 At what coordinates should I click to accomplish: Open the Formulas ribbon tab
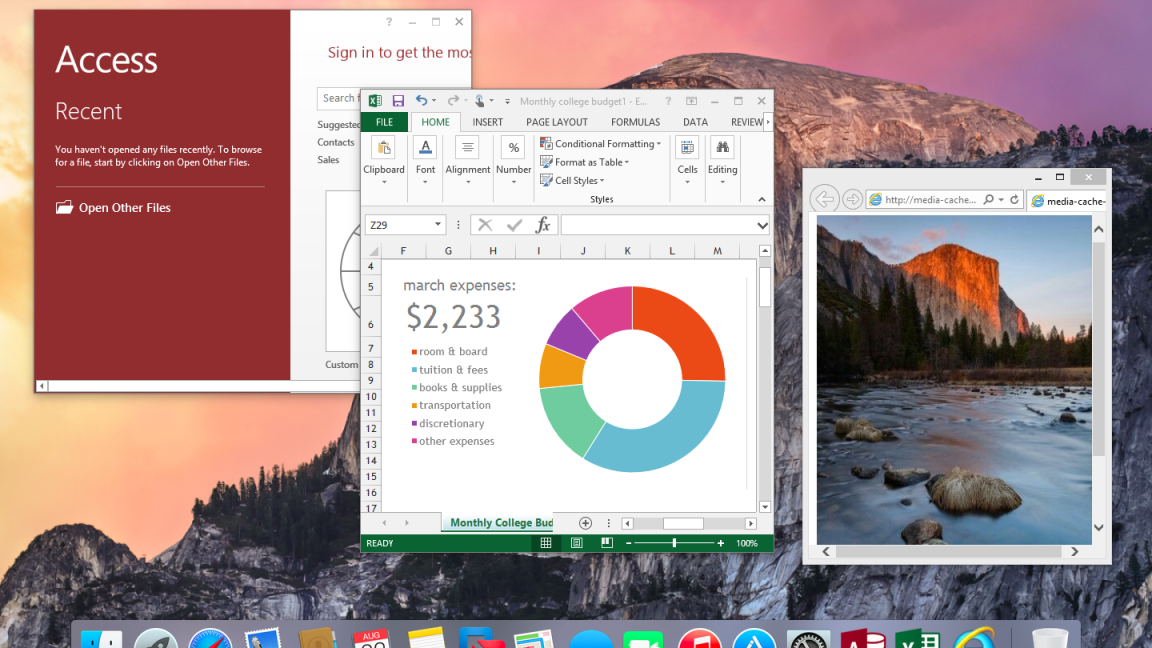click(x=635, y=122)
